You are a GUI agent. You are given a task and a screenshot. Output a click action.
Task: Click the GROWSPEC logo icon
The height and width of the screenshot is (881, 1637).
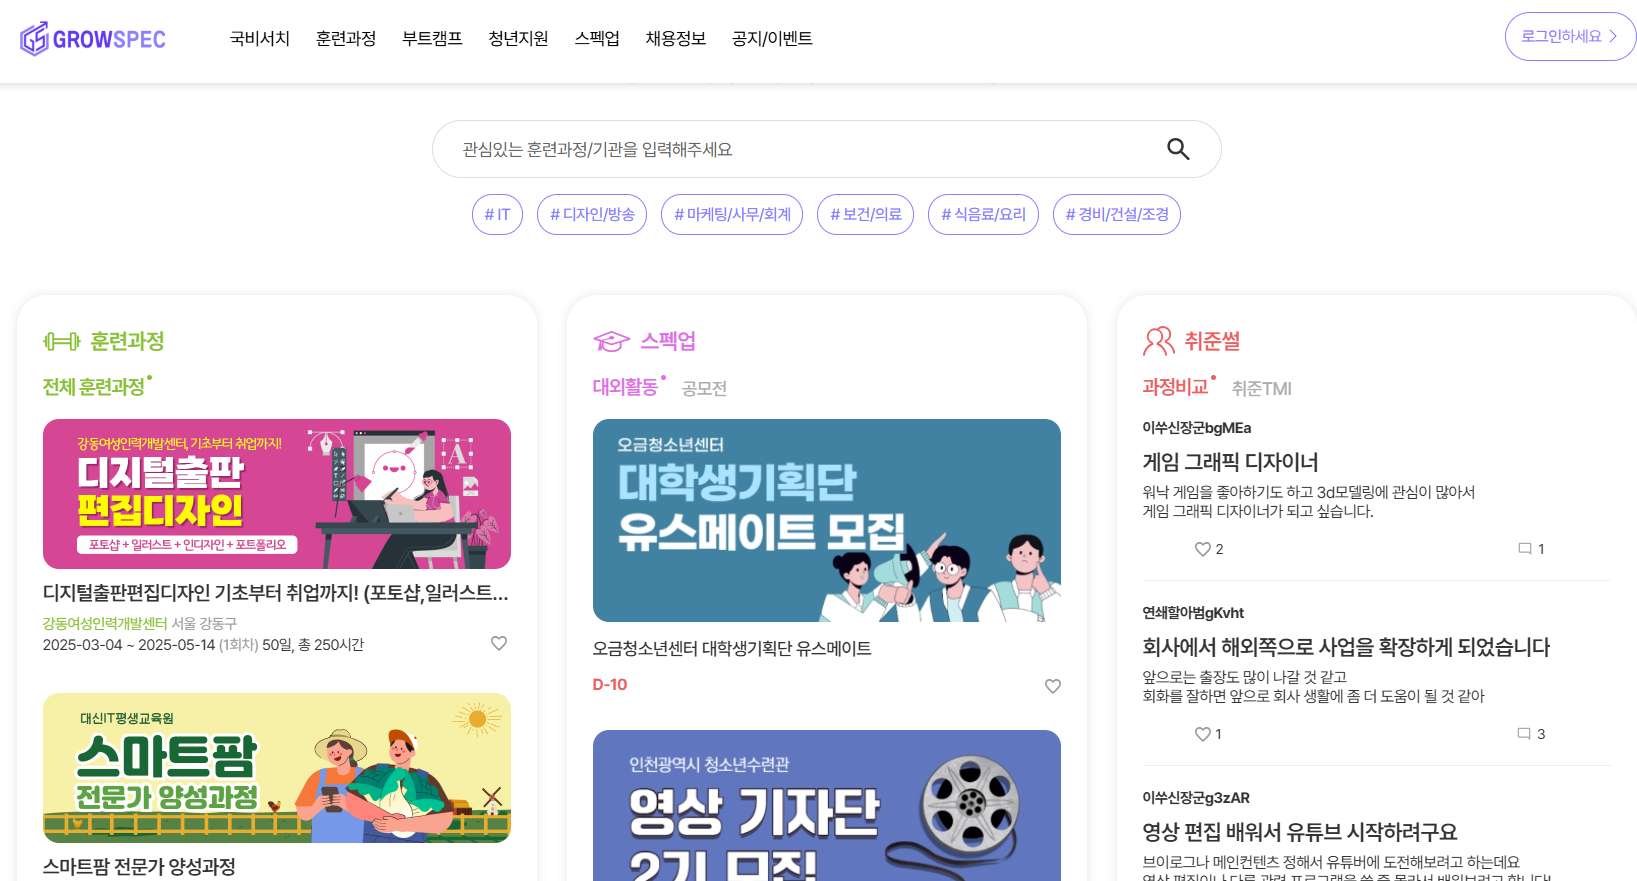click(34, 39)
